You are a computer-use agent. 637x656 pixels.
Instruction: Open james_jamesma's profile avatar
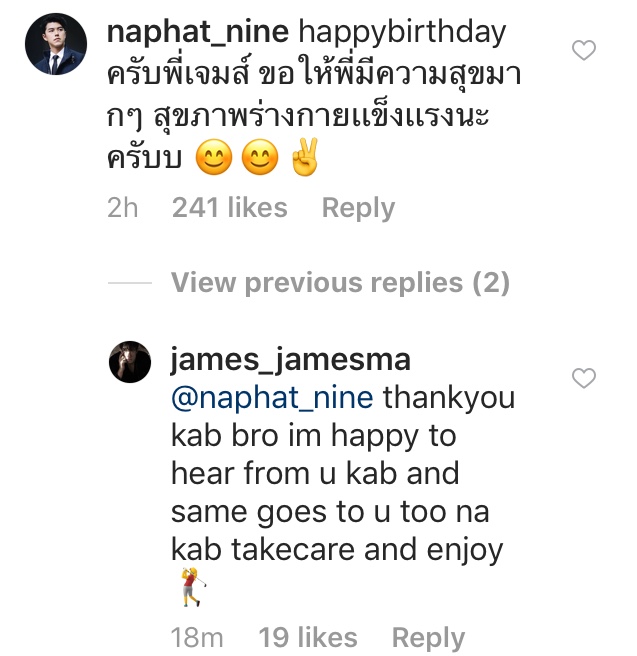click(x=130, y=361)
